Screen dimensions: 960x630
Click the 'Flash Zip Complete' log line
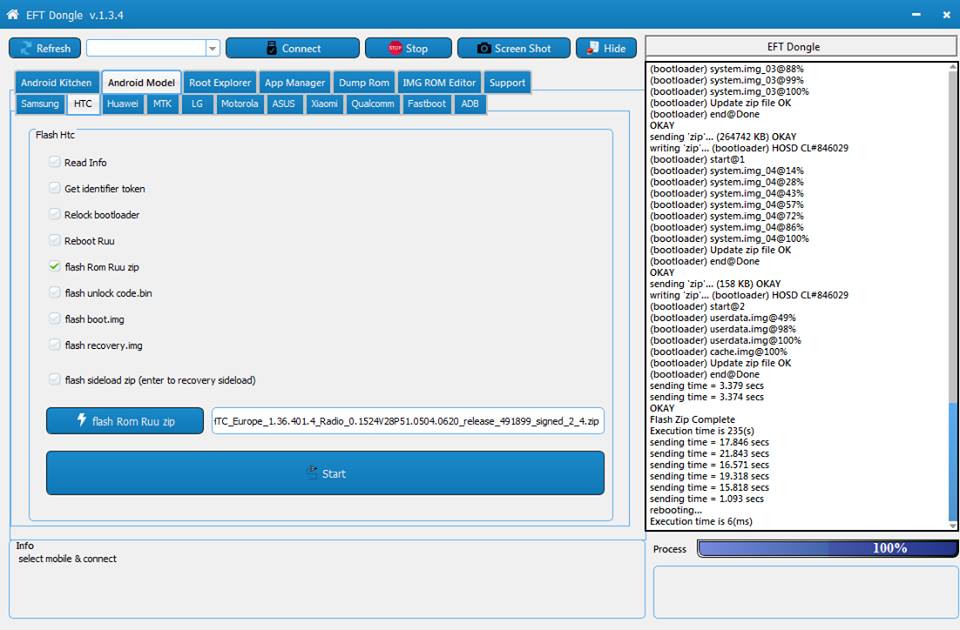[692, 419]
